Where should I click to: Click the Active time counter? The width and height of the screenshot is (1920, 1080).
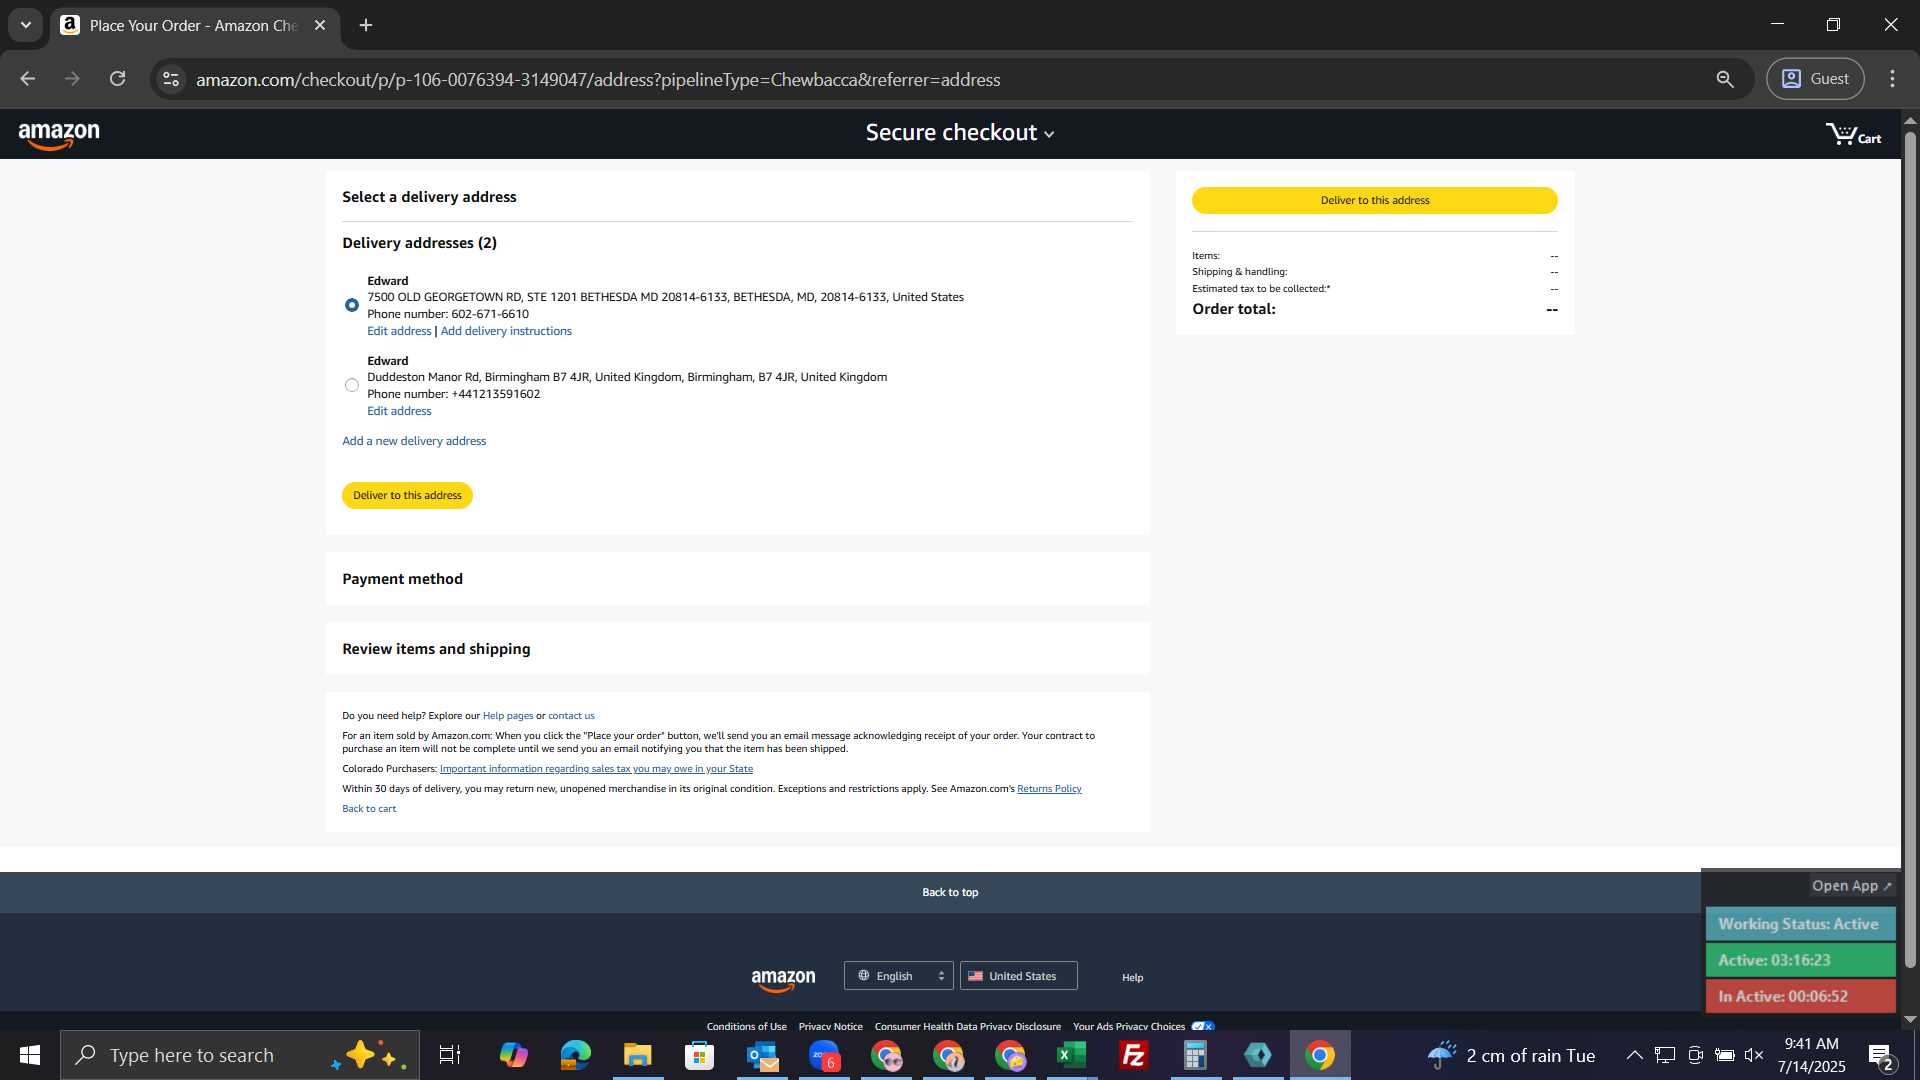coord(1800,960)
